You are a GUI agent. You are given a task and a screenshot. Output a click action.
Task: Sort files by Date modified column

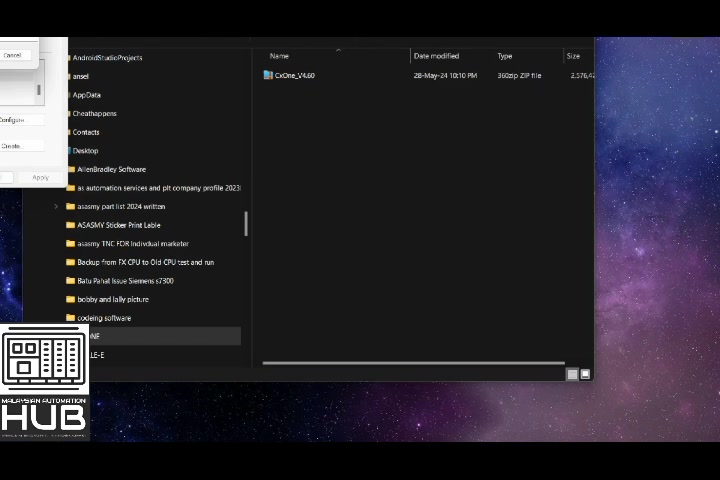(436, 56)
